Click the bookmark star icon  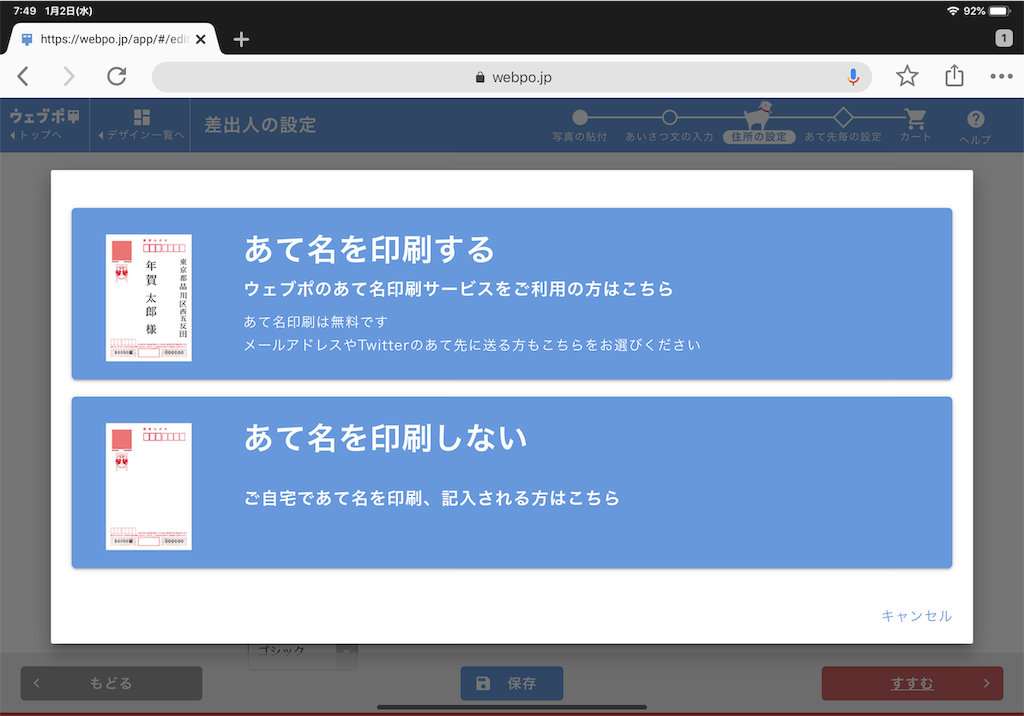907,75
